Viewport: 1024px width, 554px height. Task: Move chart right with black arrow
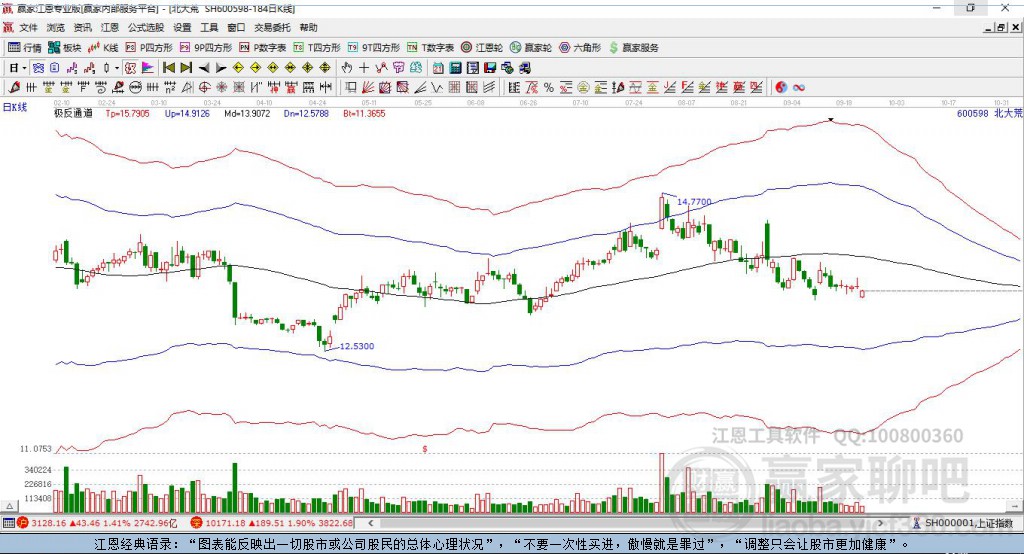pyautogui.click(x=221, y=68)
